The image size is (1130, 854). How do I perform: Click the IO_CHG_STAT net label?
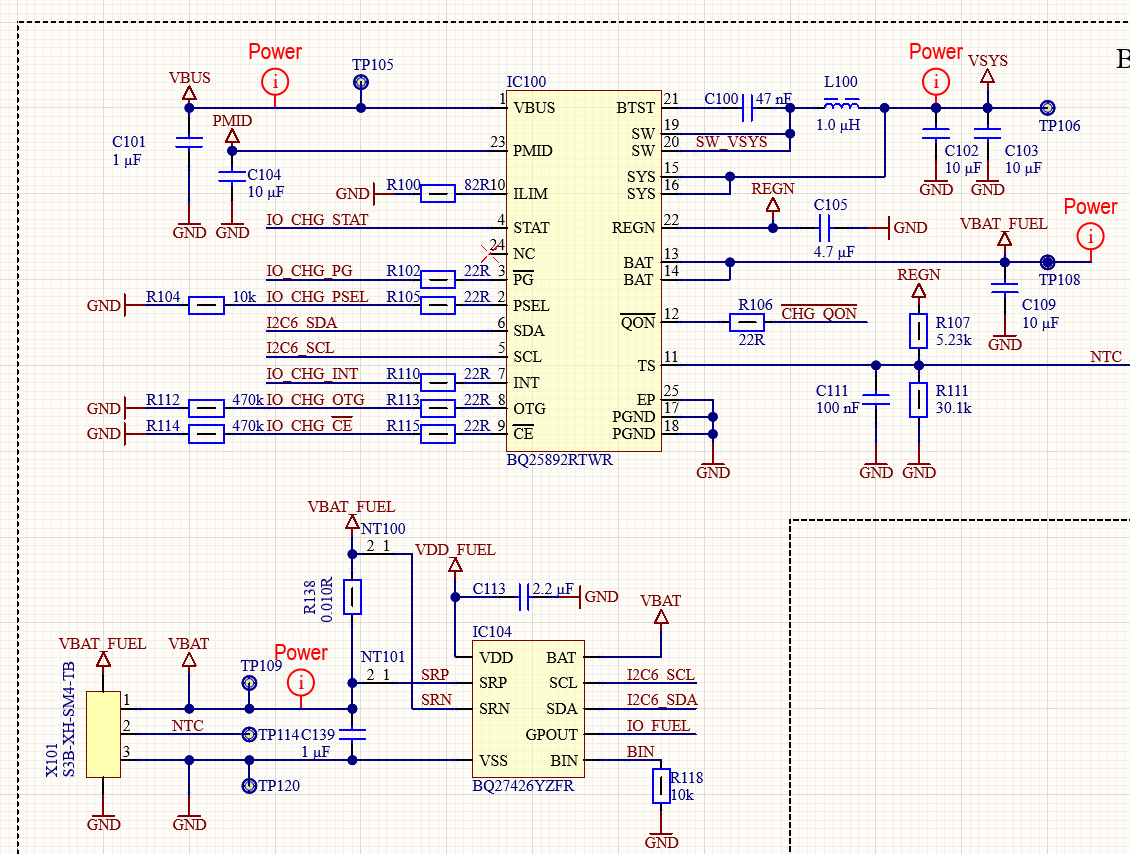point(317,220)
